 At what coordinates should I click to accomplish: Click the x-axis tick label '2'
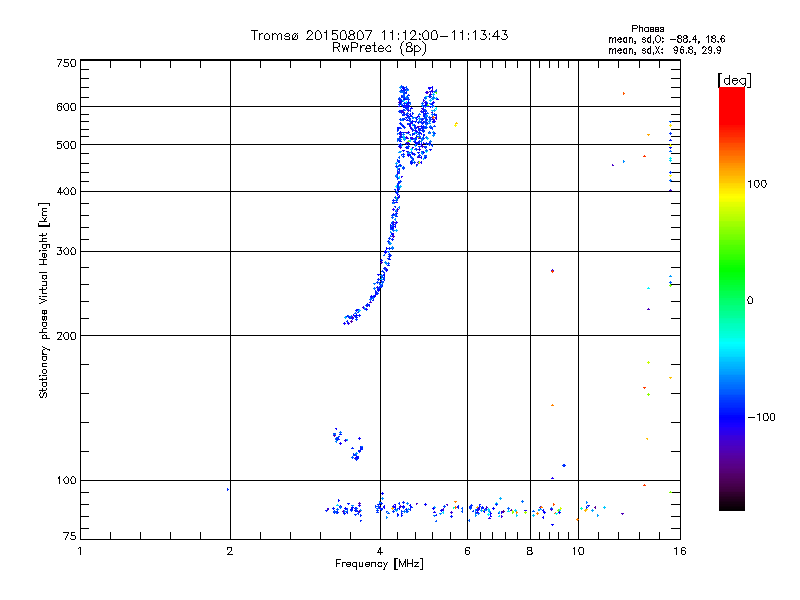[230, 551]
